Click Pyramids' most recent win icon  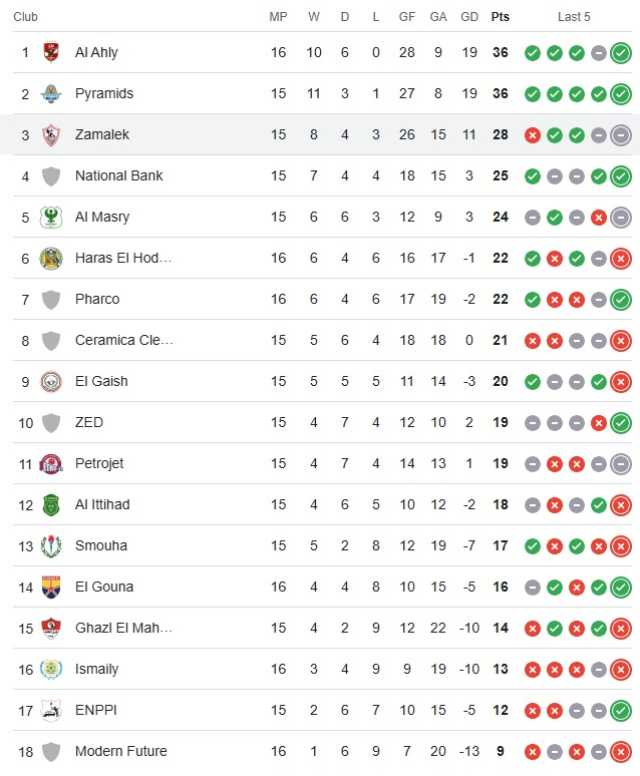pyautogui.click(x=621, y=94)
